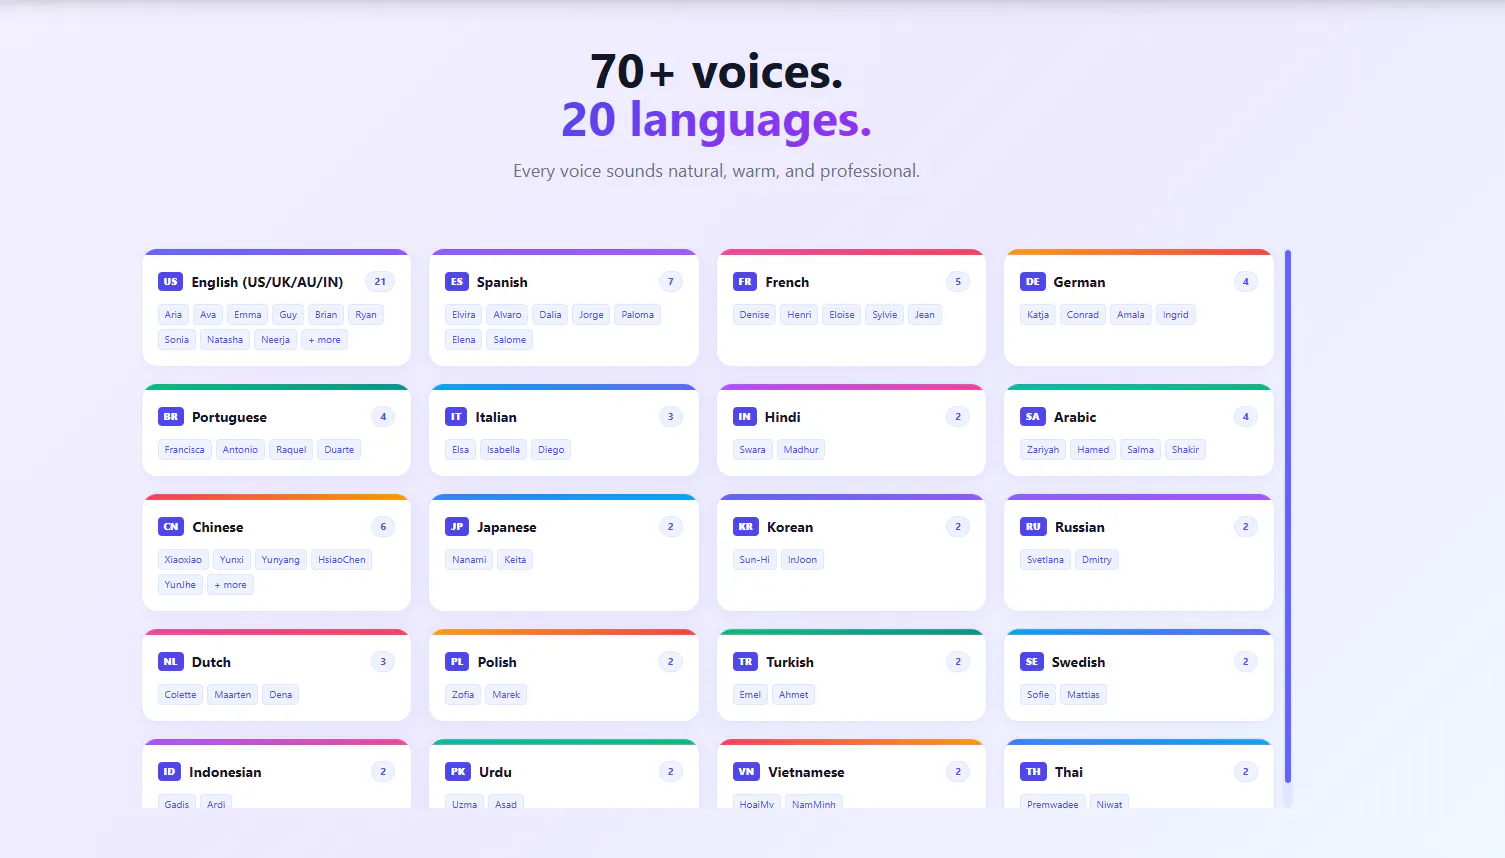This screenshot has height=858, width=1505.
Task: Choose the Paloma Spanish voice
Action: tap(638, 315)
